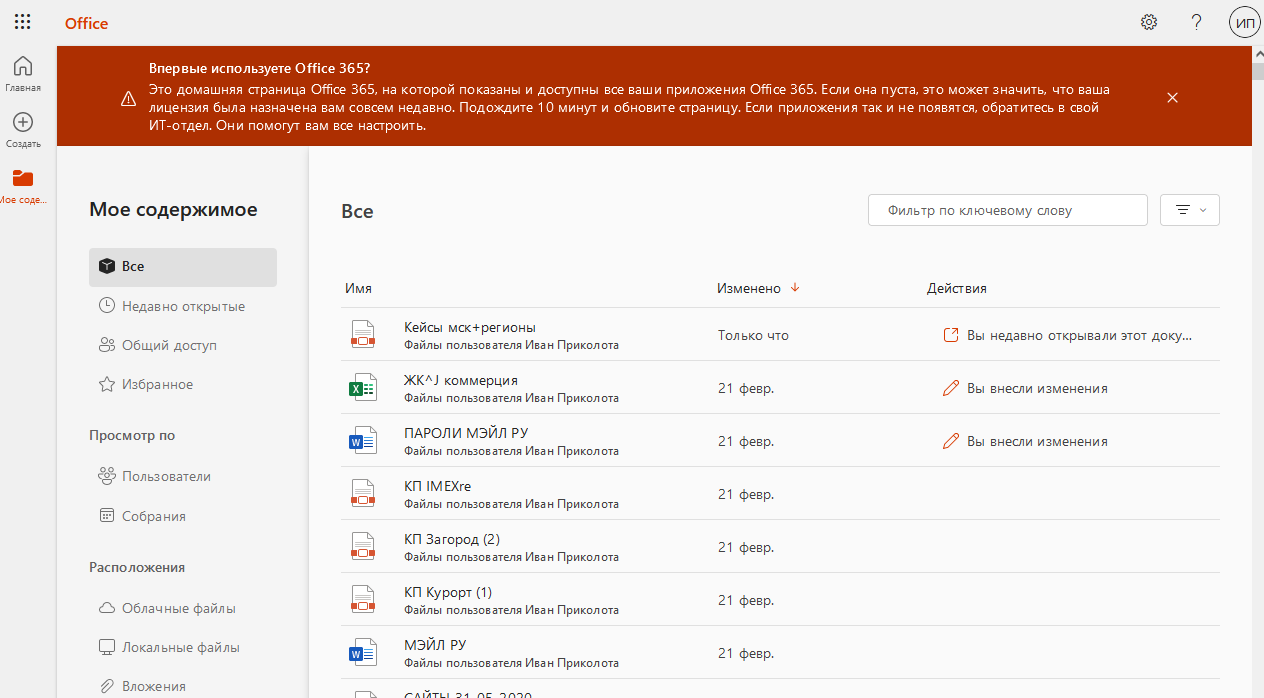Screen dimensions: 1264x698
Task: Open file КП Загород (2)
Action: click(452, 539)
